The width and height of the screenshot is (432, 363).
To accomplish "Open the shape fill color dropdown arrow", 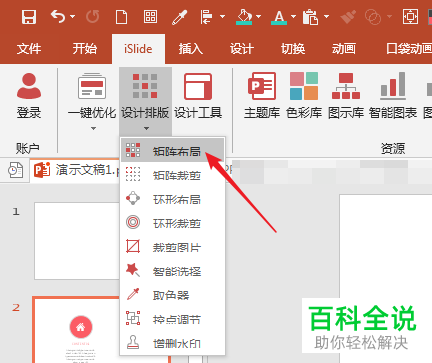I will click(259, 16).
